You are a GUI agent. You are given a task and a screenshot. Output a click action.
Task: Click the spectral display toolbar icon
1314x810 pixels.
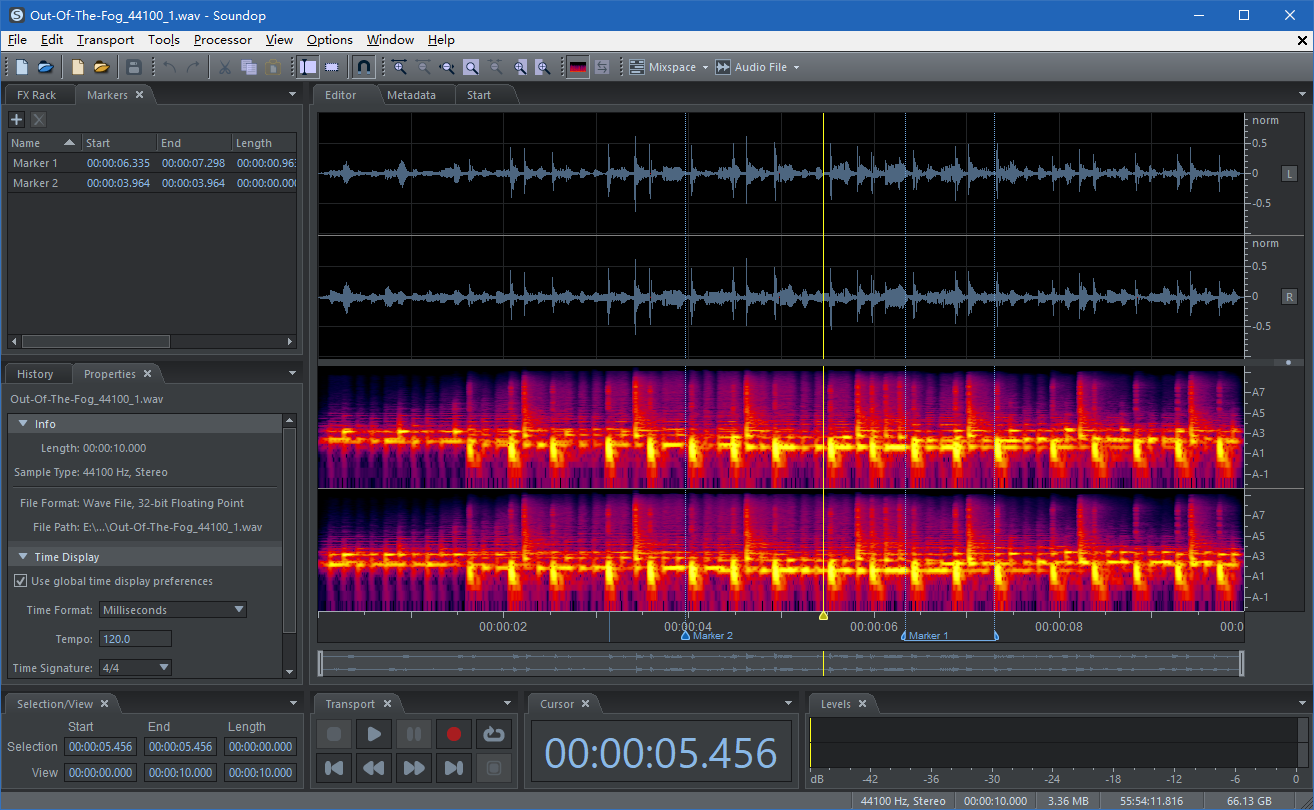(x=577, y=67)
